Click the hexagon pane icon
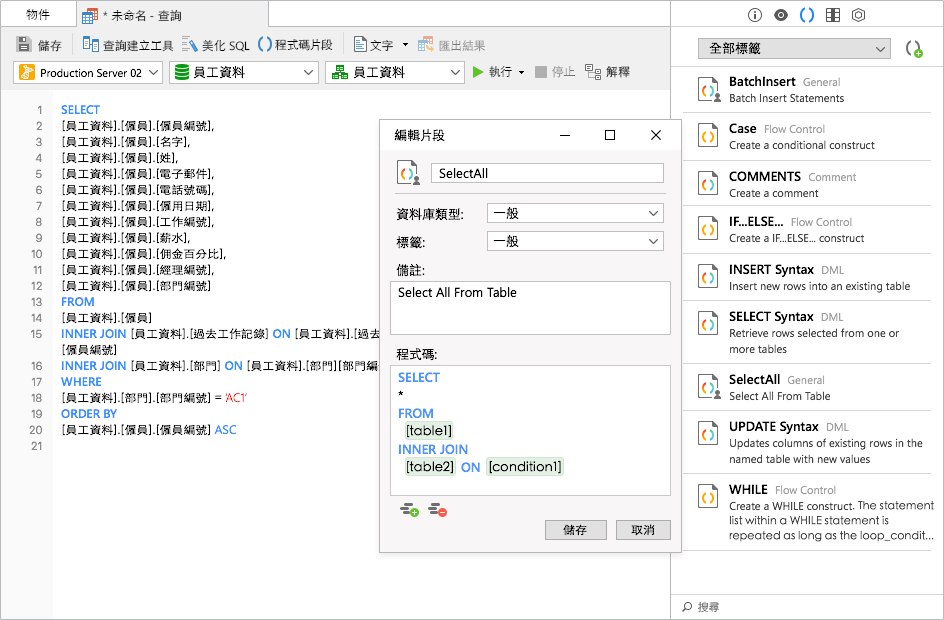The image size is (944, 620). pyautogui.click(x=859, y=16)
